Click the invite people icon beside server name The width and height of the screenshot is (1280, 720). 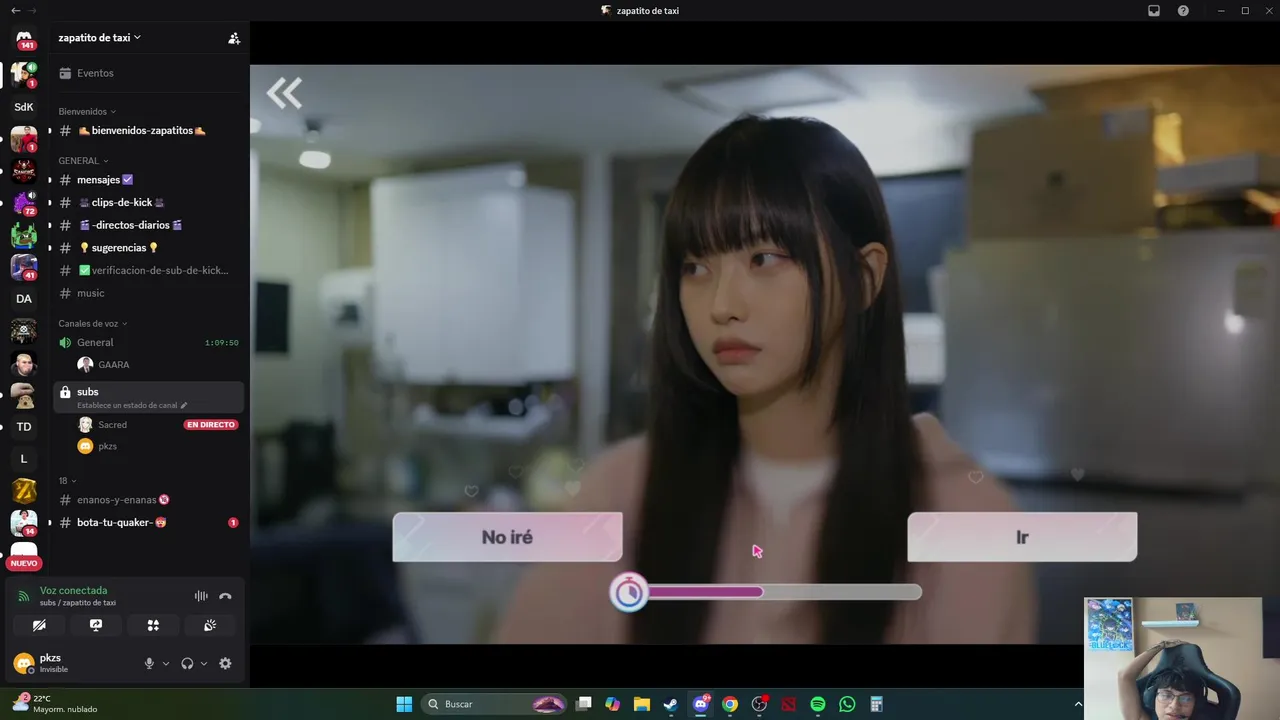[x=234, y=38]
